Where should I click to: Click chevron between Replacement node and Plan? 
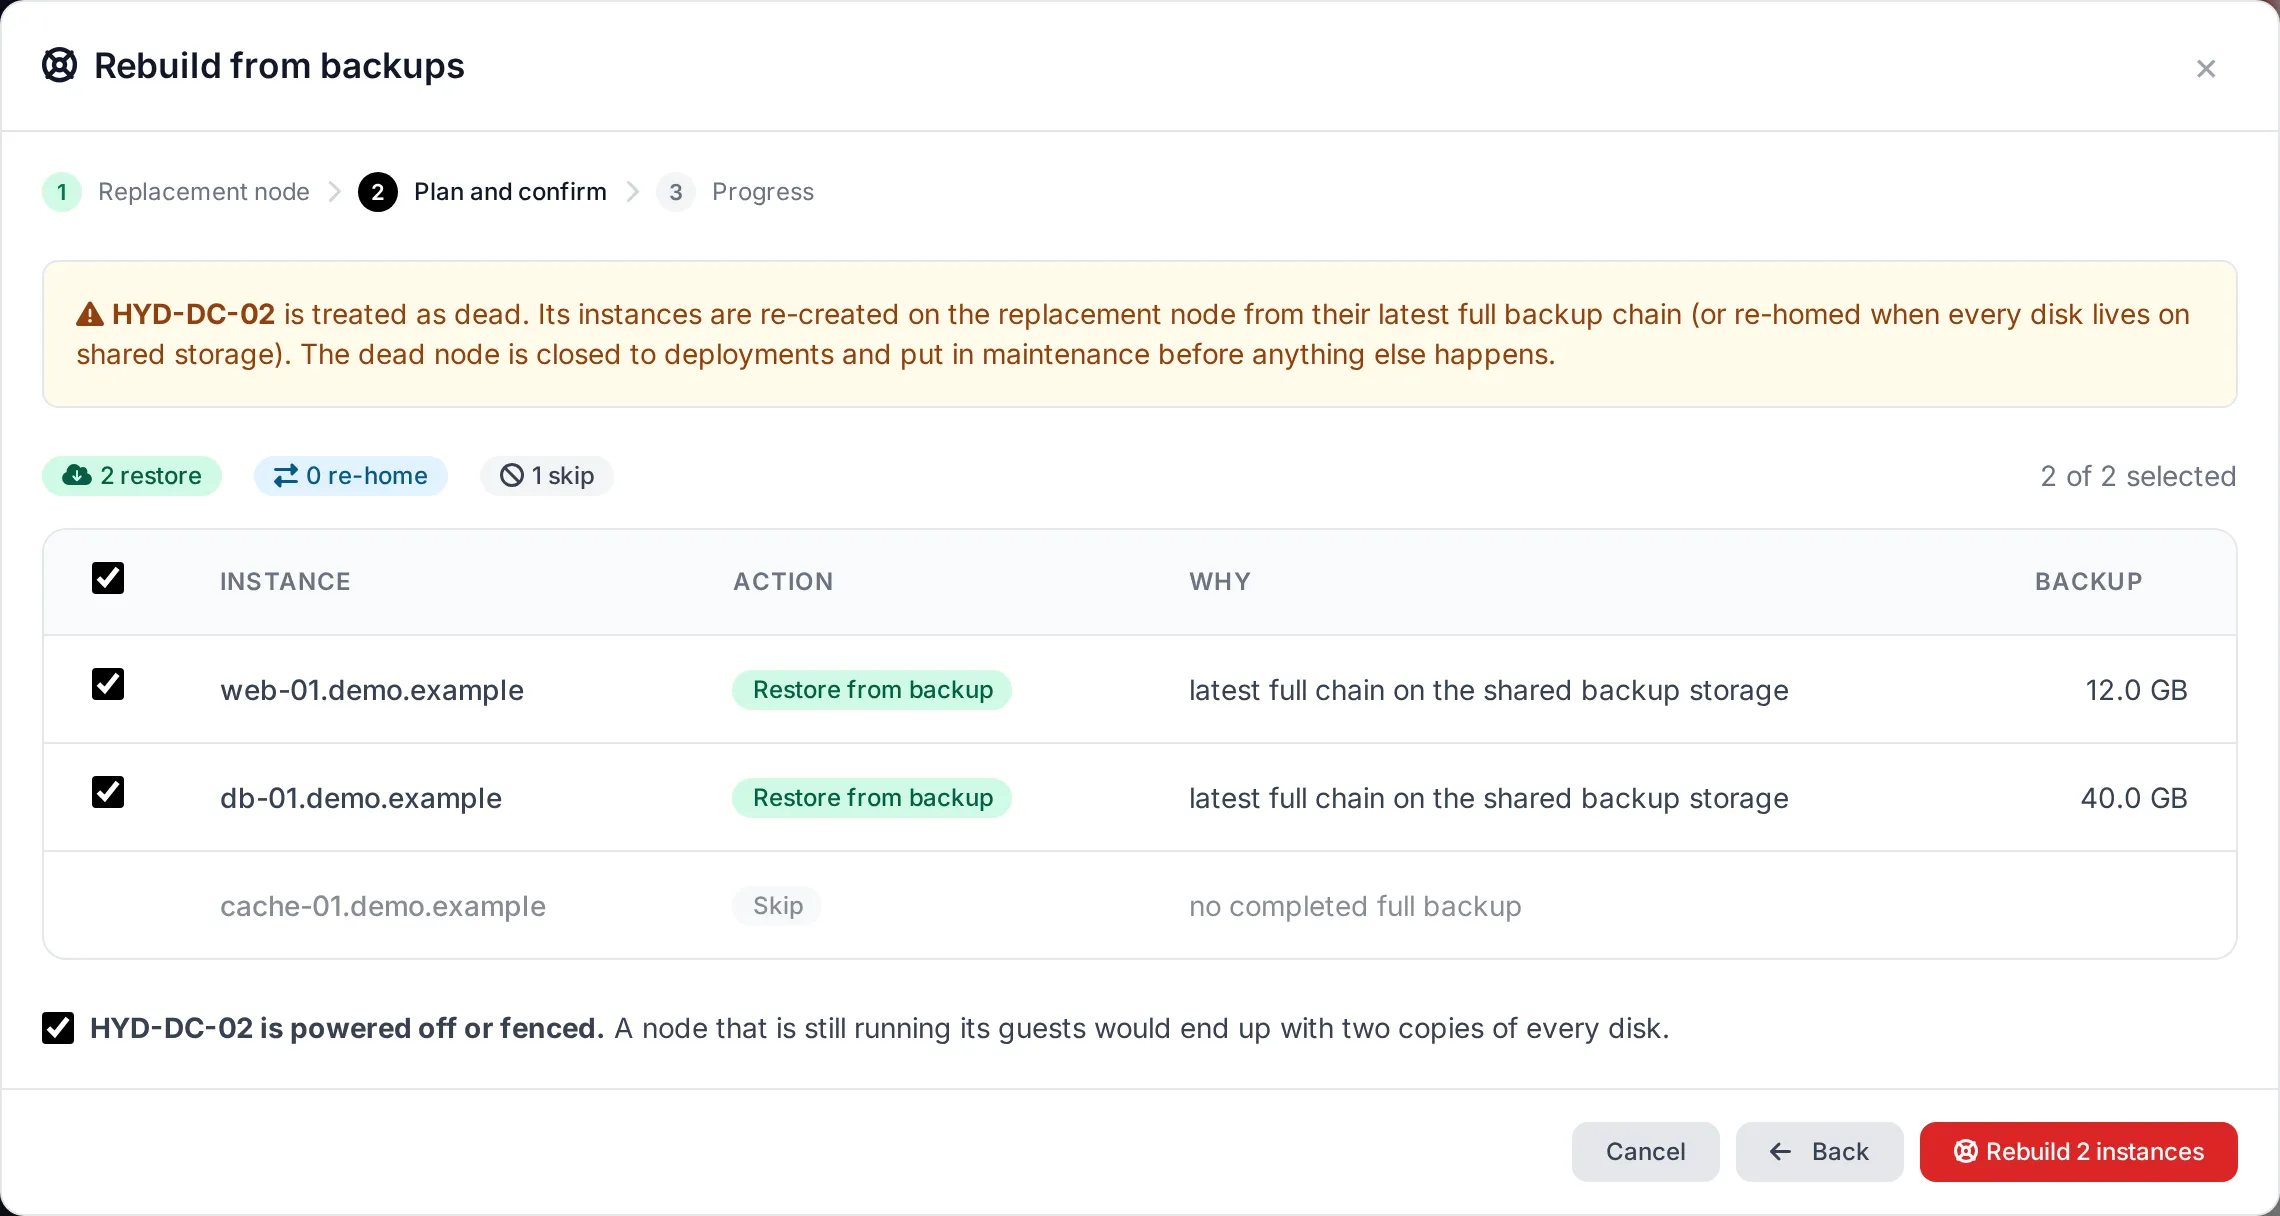click(x=334, y=192)
